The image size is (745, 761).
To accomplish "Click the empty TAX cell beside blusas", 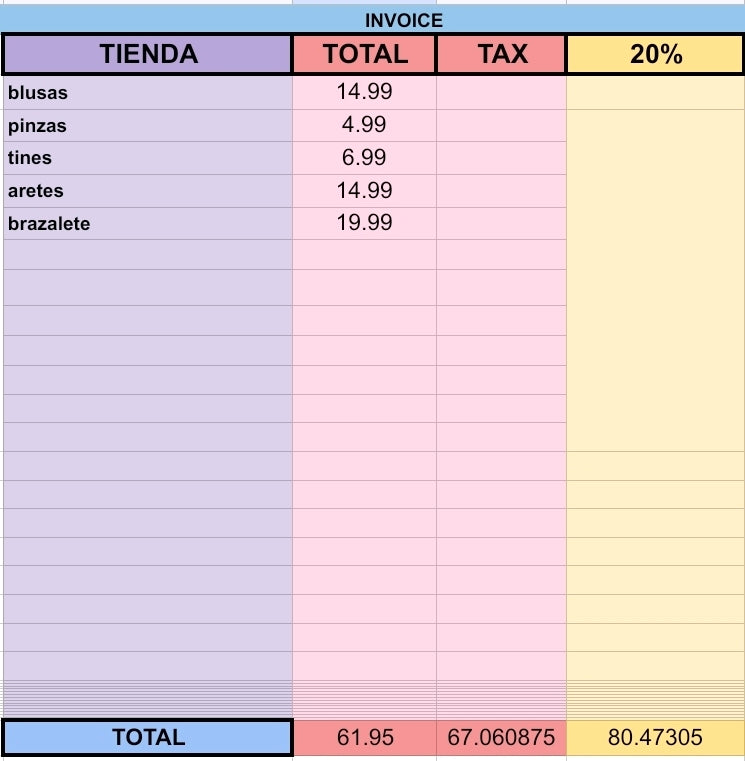I will click(501, 92).
